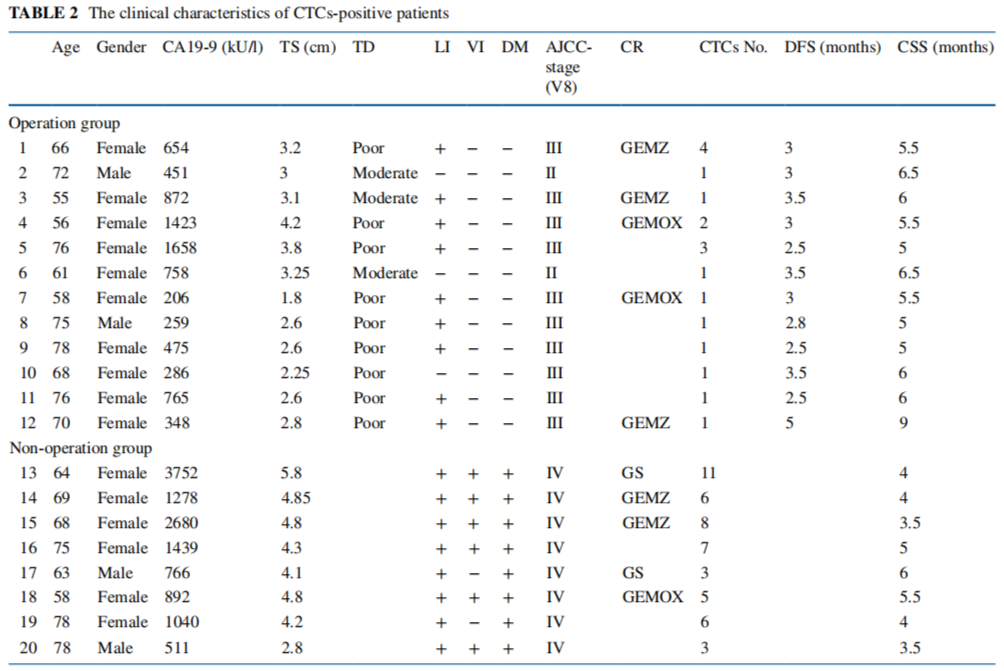Click the CSS value 9 for patient 12
Viewport: 1004px width, 671px height.
click(x=903, y=423)
